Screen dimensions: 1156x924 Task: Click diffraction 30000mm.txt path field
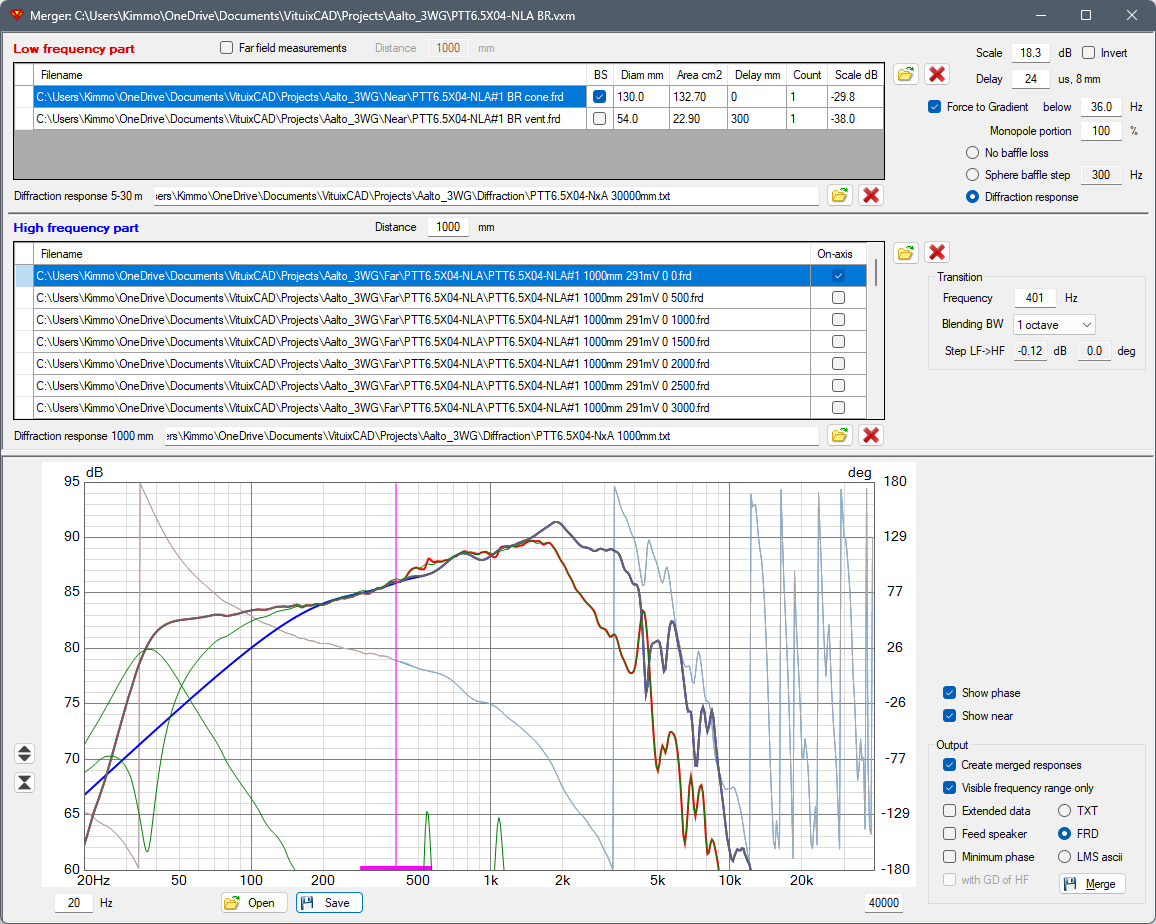487,196
